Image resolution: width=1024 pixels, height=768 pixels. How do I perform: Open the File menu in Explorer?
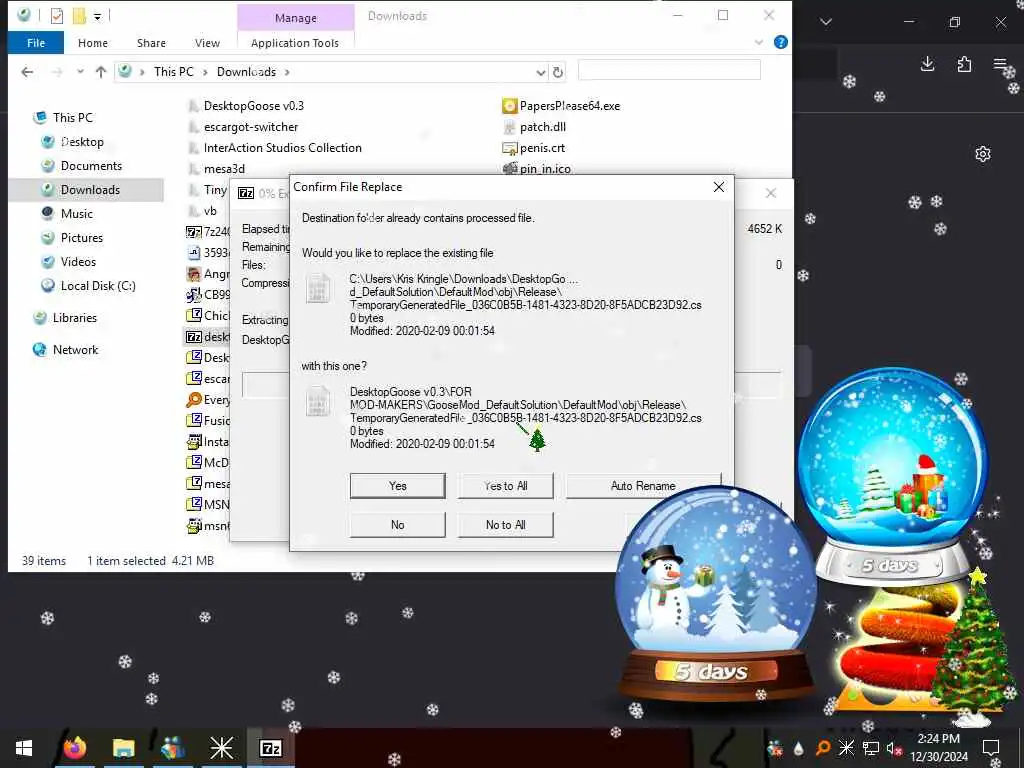[36, 43]
